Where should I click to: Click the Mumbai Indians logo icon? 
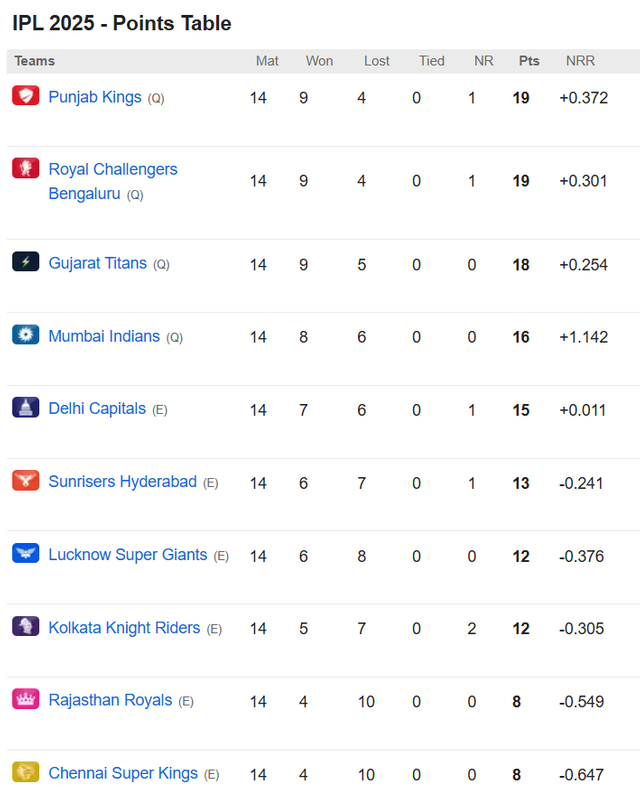(x=25, y=335)
